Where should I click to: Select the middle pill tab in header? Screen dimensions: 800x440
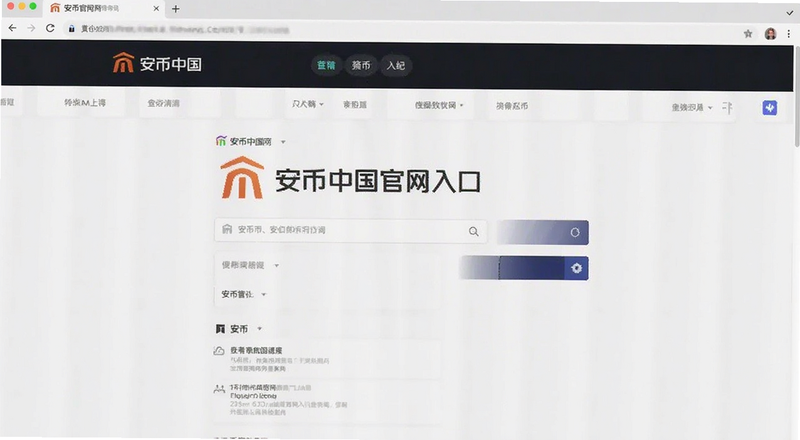[361, 65]
